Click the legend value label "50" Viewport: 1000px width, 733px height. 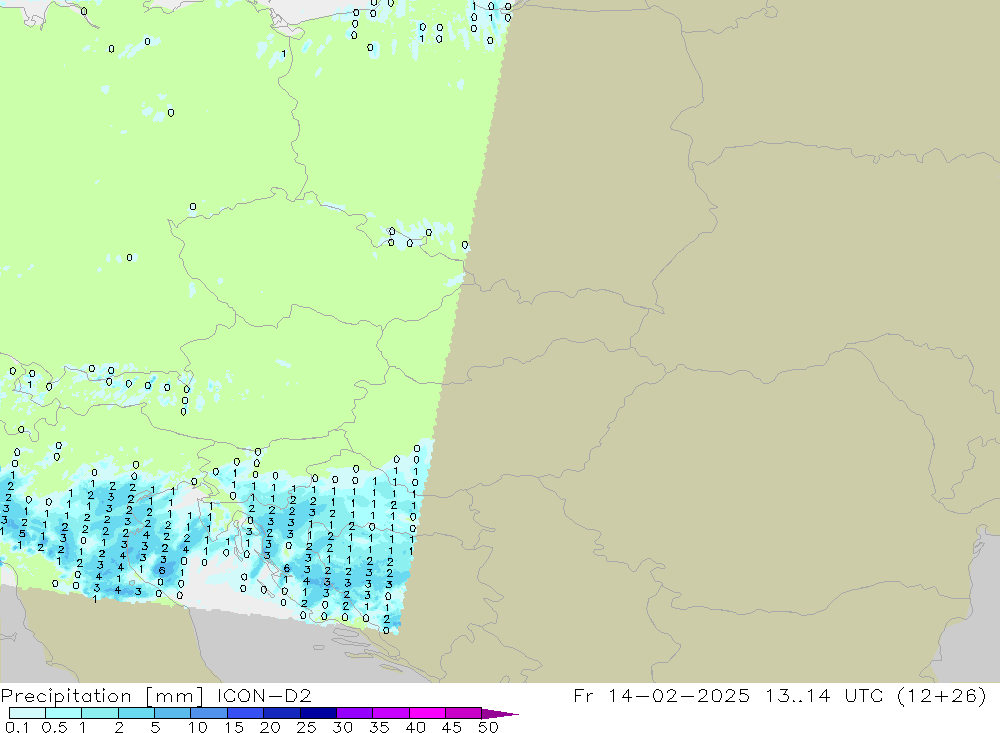pyautogui.click(x=488, y=727)
